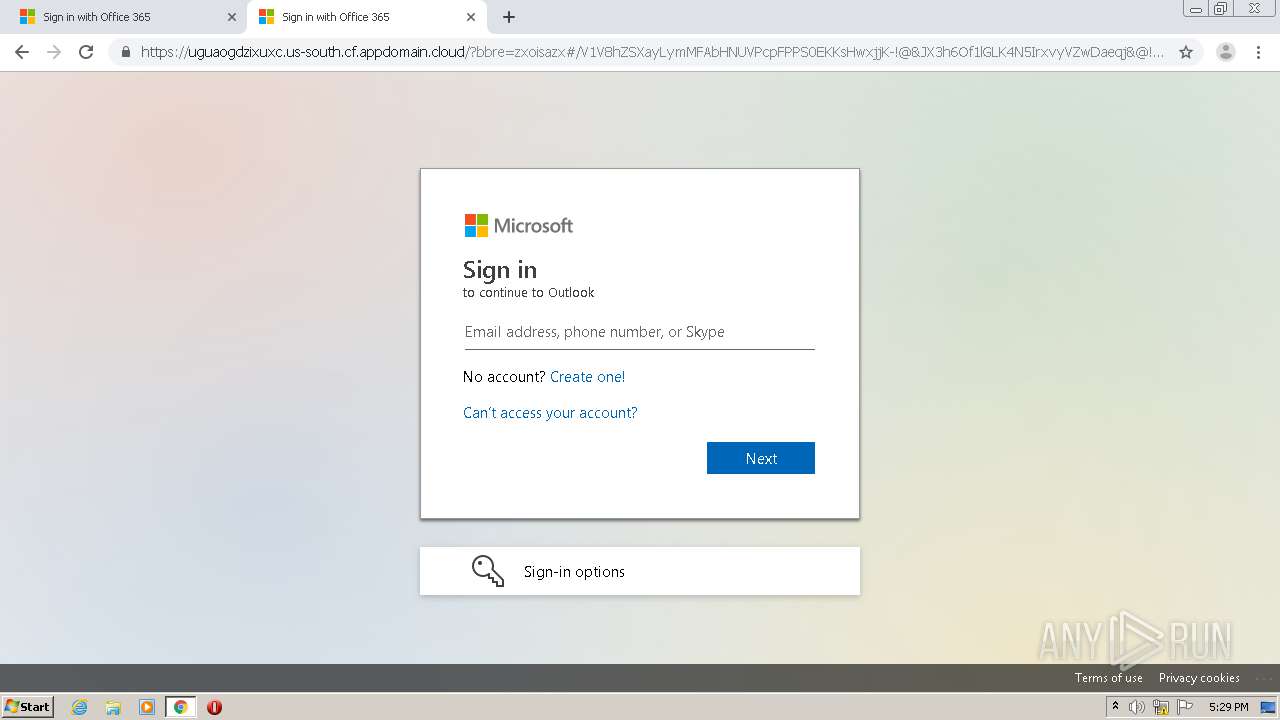The width and height of the screenshot is (1280, 720).
Task: Open Privacy cookies link
Action: click(x=1199, y=678)
